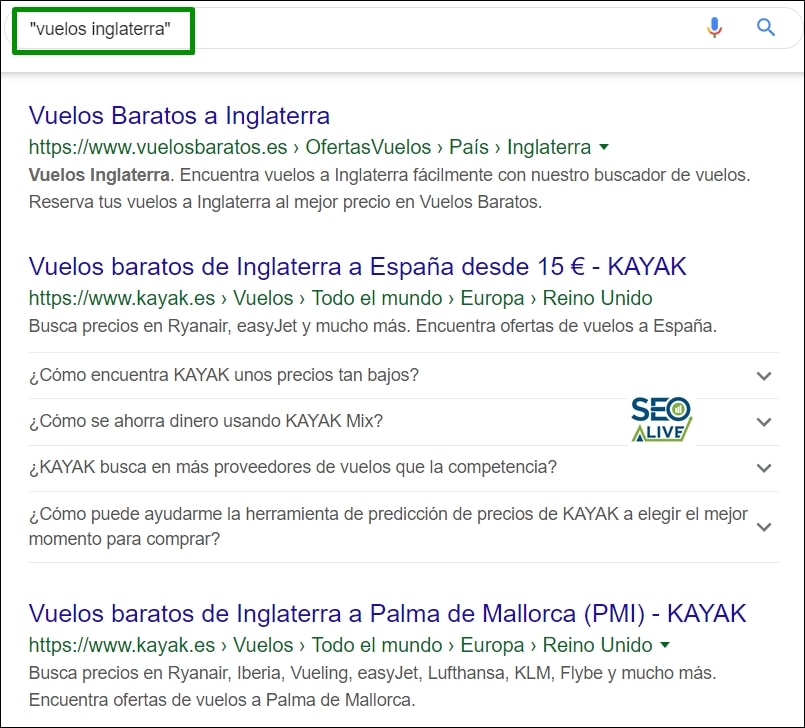Open the Reino Unido breadcrumb dropdown arrow
Image resolution: width=805 pixels, height=728 pixels.
pos(665,645)
